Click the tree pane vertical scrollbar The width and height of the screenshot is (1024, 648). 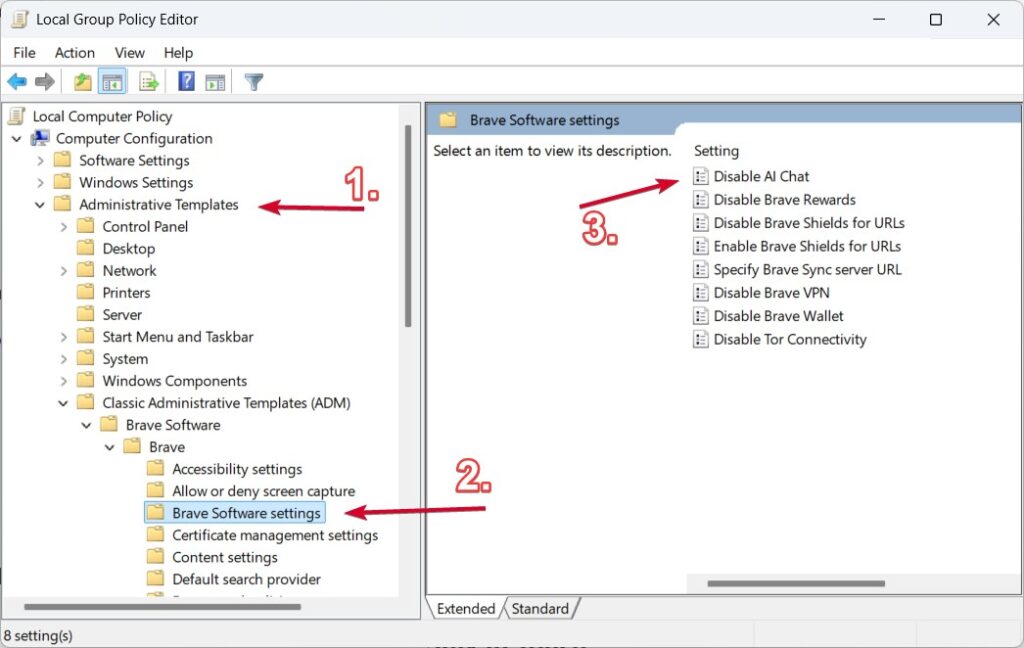(x=408, y=226)
